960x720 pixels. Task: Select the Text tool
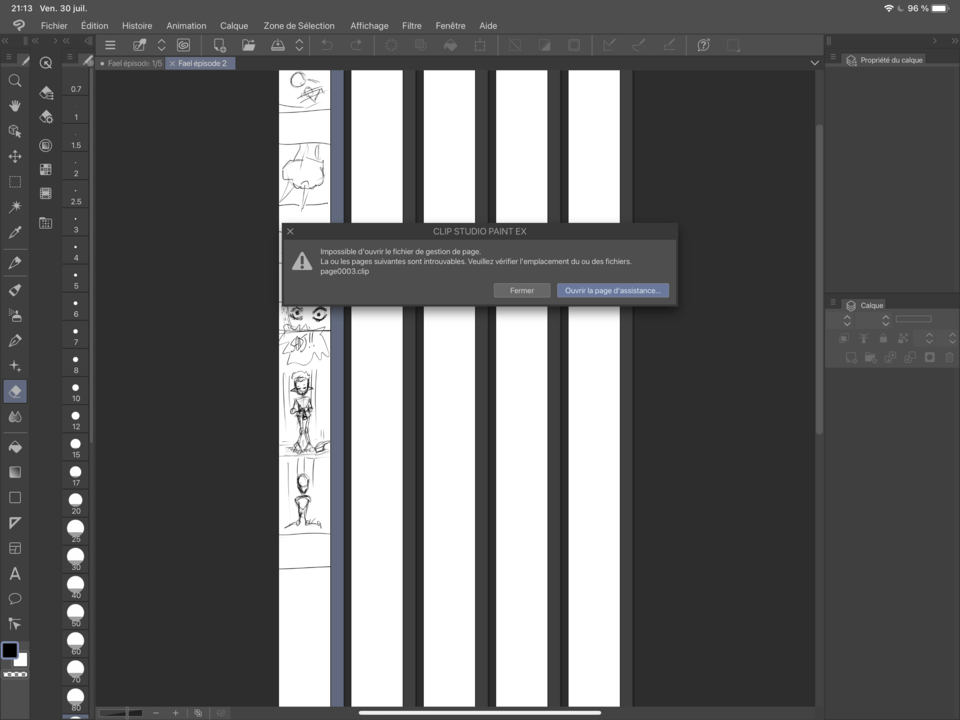coord(15,573)
